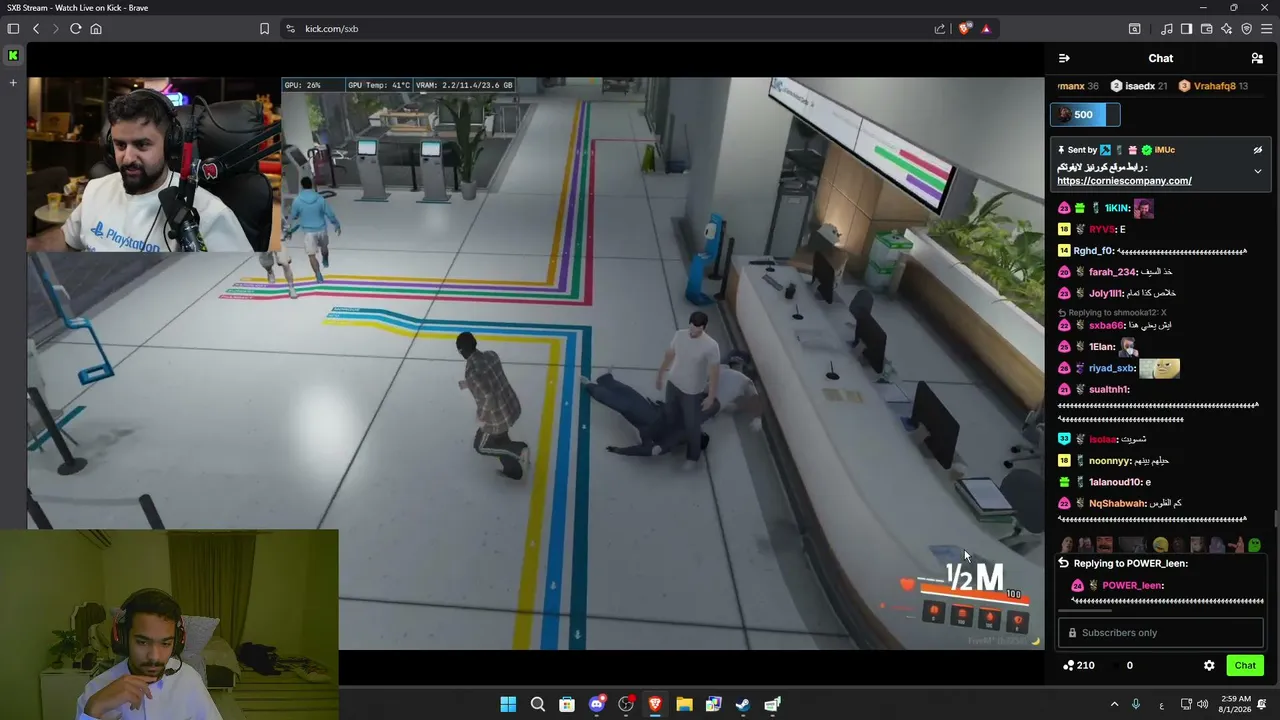
Task: Show hidden system tray icons
Action: (1114, 704)
